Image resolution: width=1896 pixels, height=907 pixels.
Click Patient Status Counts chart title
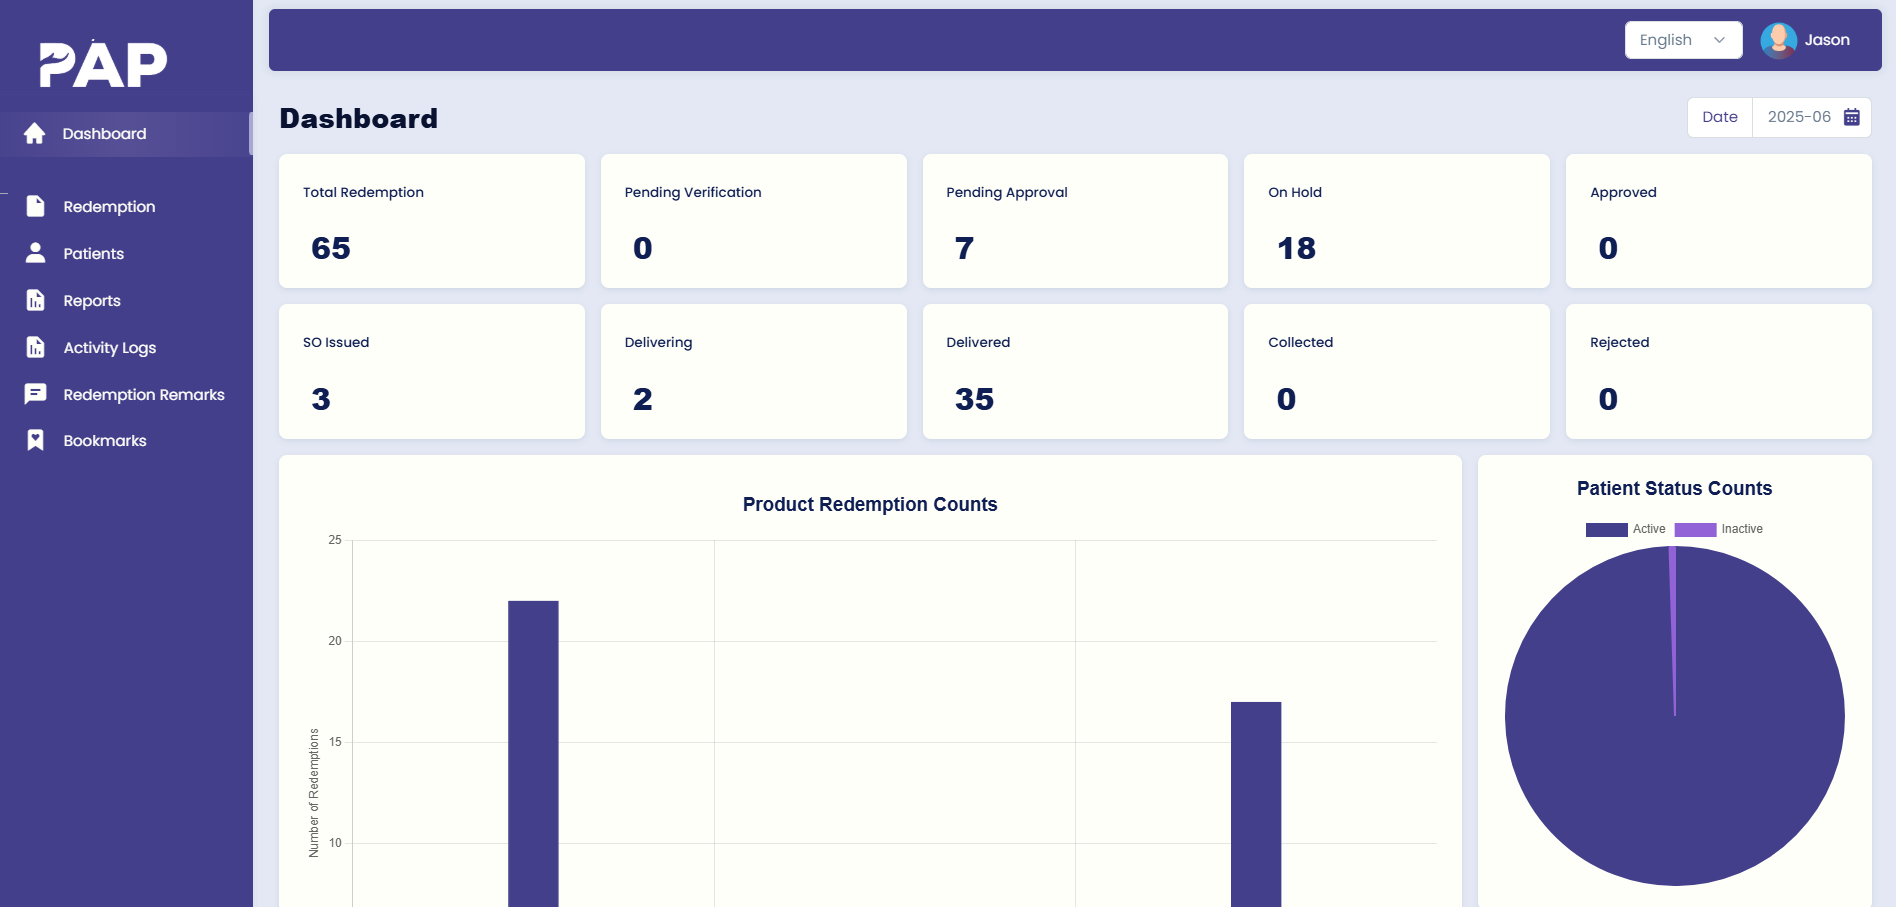(1675, 489)
